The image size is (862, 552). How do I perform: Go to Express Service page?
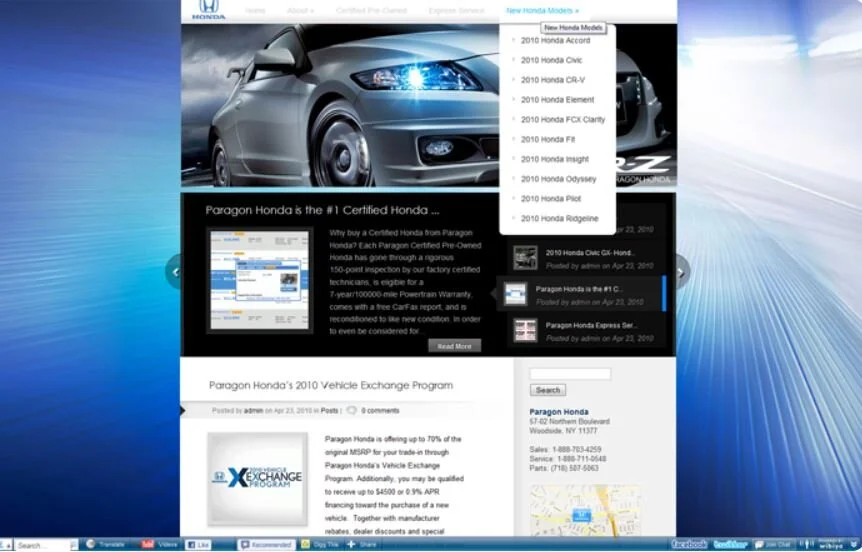(456, 11)
